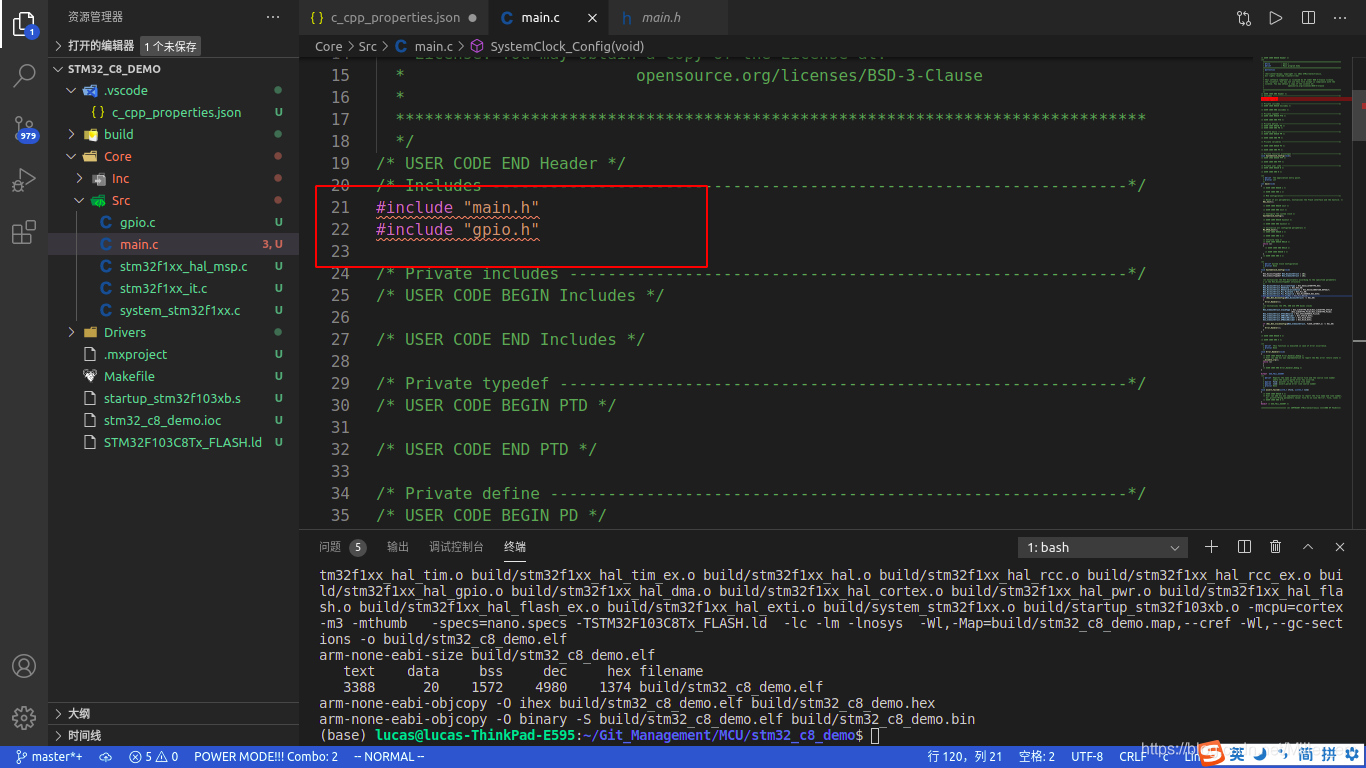The image size is (1366, 768).
Task: Focus the terminal command prompt
Action: (875, 735)
